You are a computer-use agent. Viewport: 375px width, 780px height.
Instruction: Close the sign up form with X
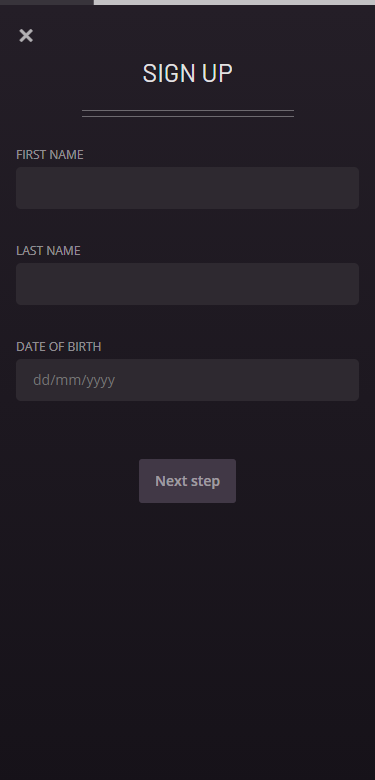[26, 35]
